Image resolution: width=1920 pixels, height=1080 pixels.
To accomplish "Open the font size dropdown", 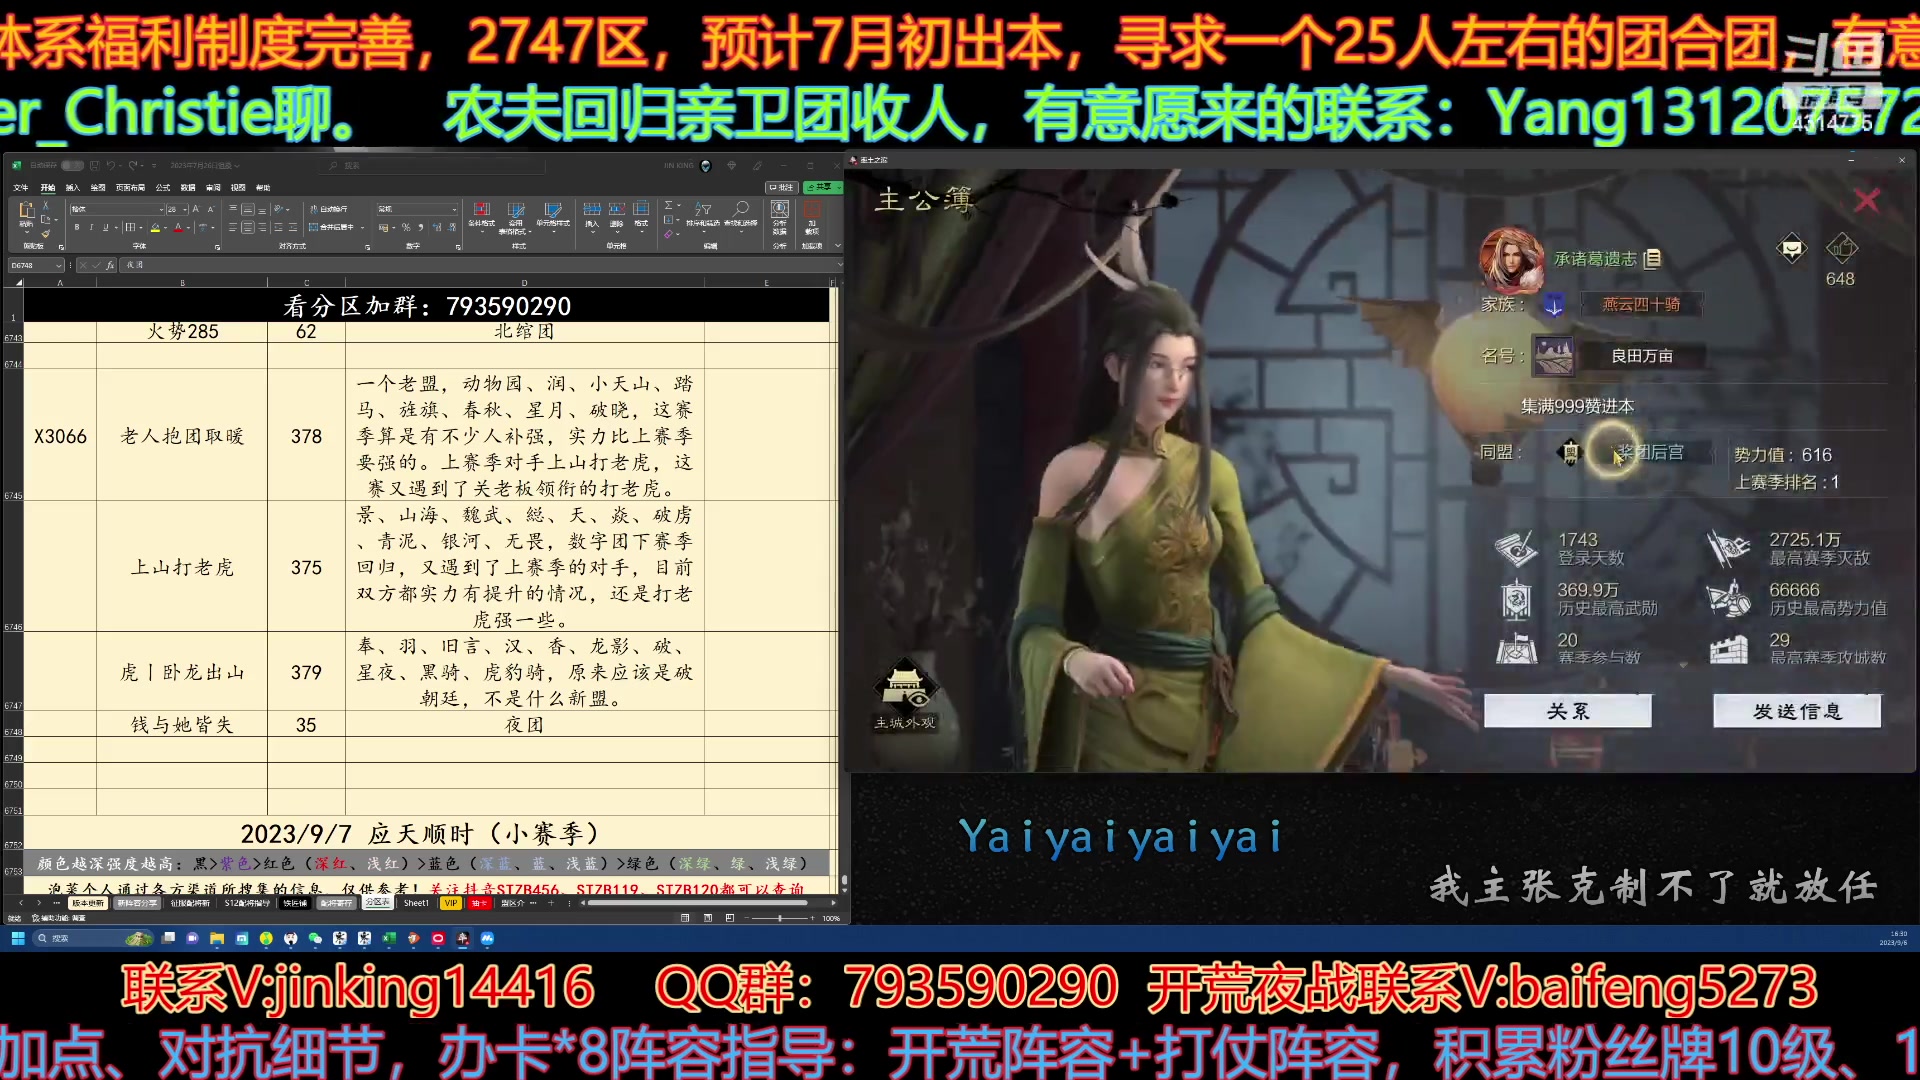I will [185, 209].
